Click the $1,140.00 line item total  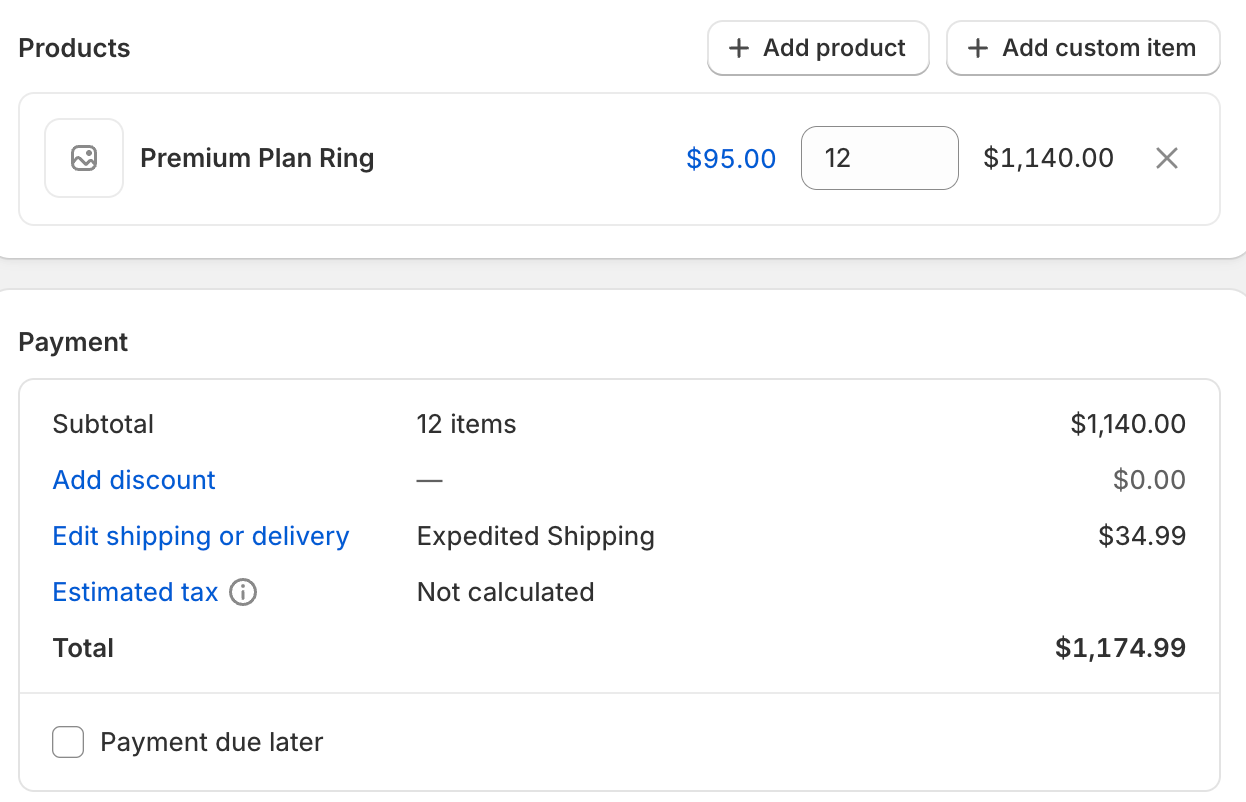pos(1048,158)
